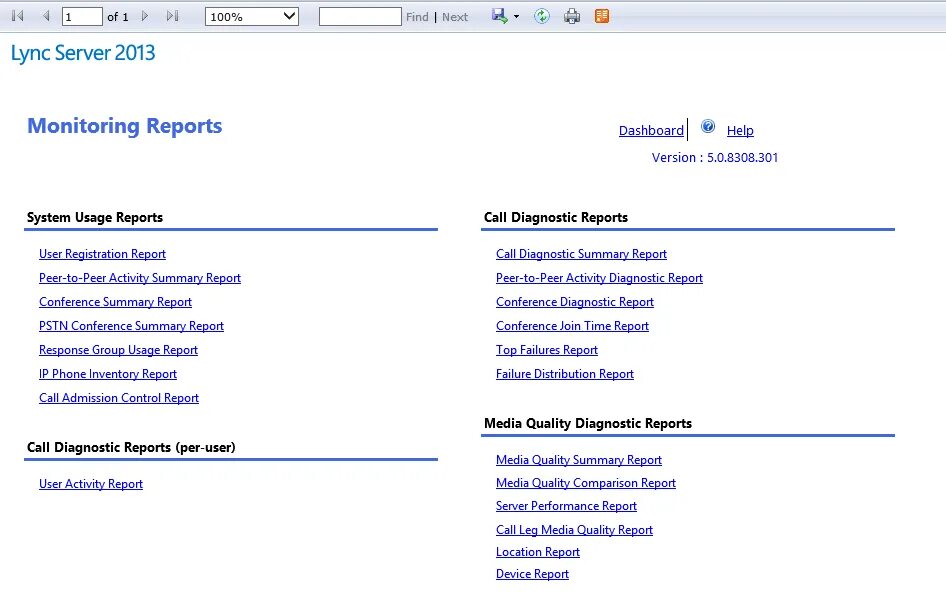Click the System Usage Reports heading
This screenshot has width=946, height=606.
[x=95, y=217]
